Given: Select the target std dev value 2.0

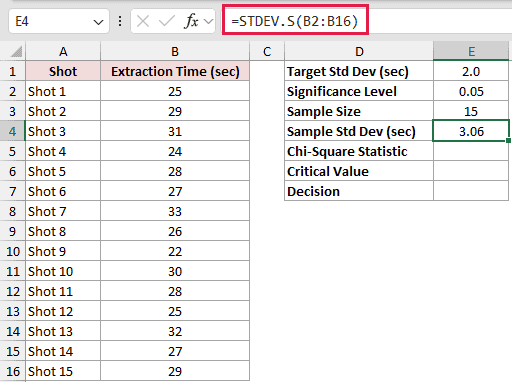Looking at the screenshot, I should coord(471,71).
